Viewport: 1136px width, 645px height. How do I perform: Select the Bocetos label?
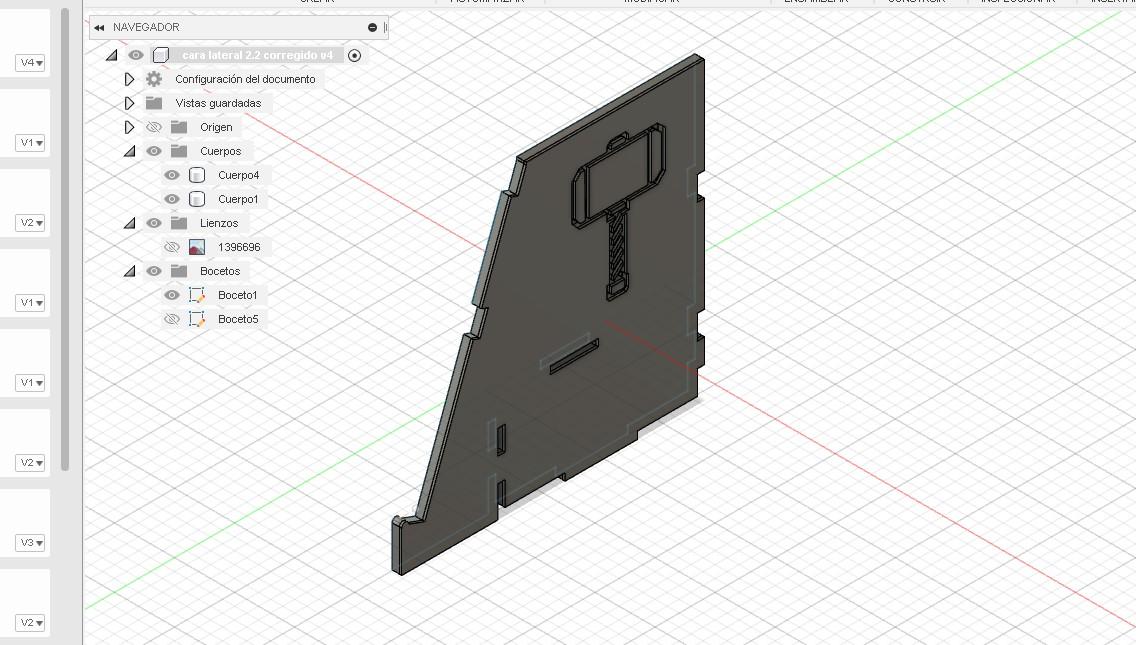point(220,271)
